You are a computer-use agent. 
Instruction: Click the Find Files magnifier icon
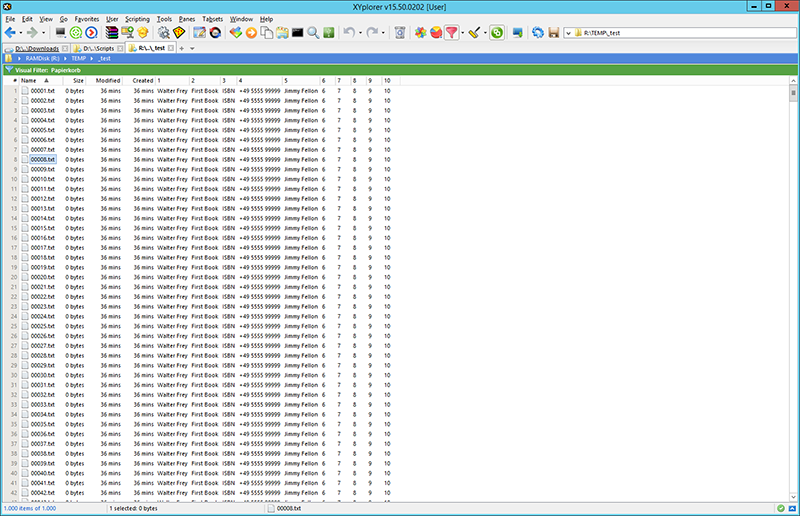313,33
